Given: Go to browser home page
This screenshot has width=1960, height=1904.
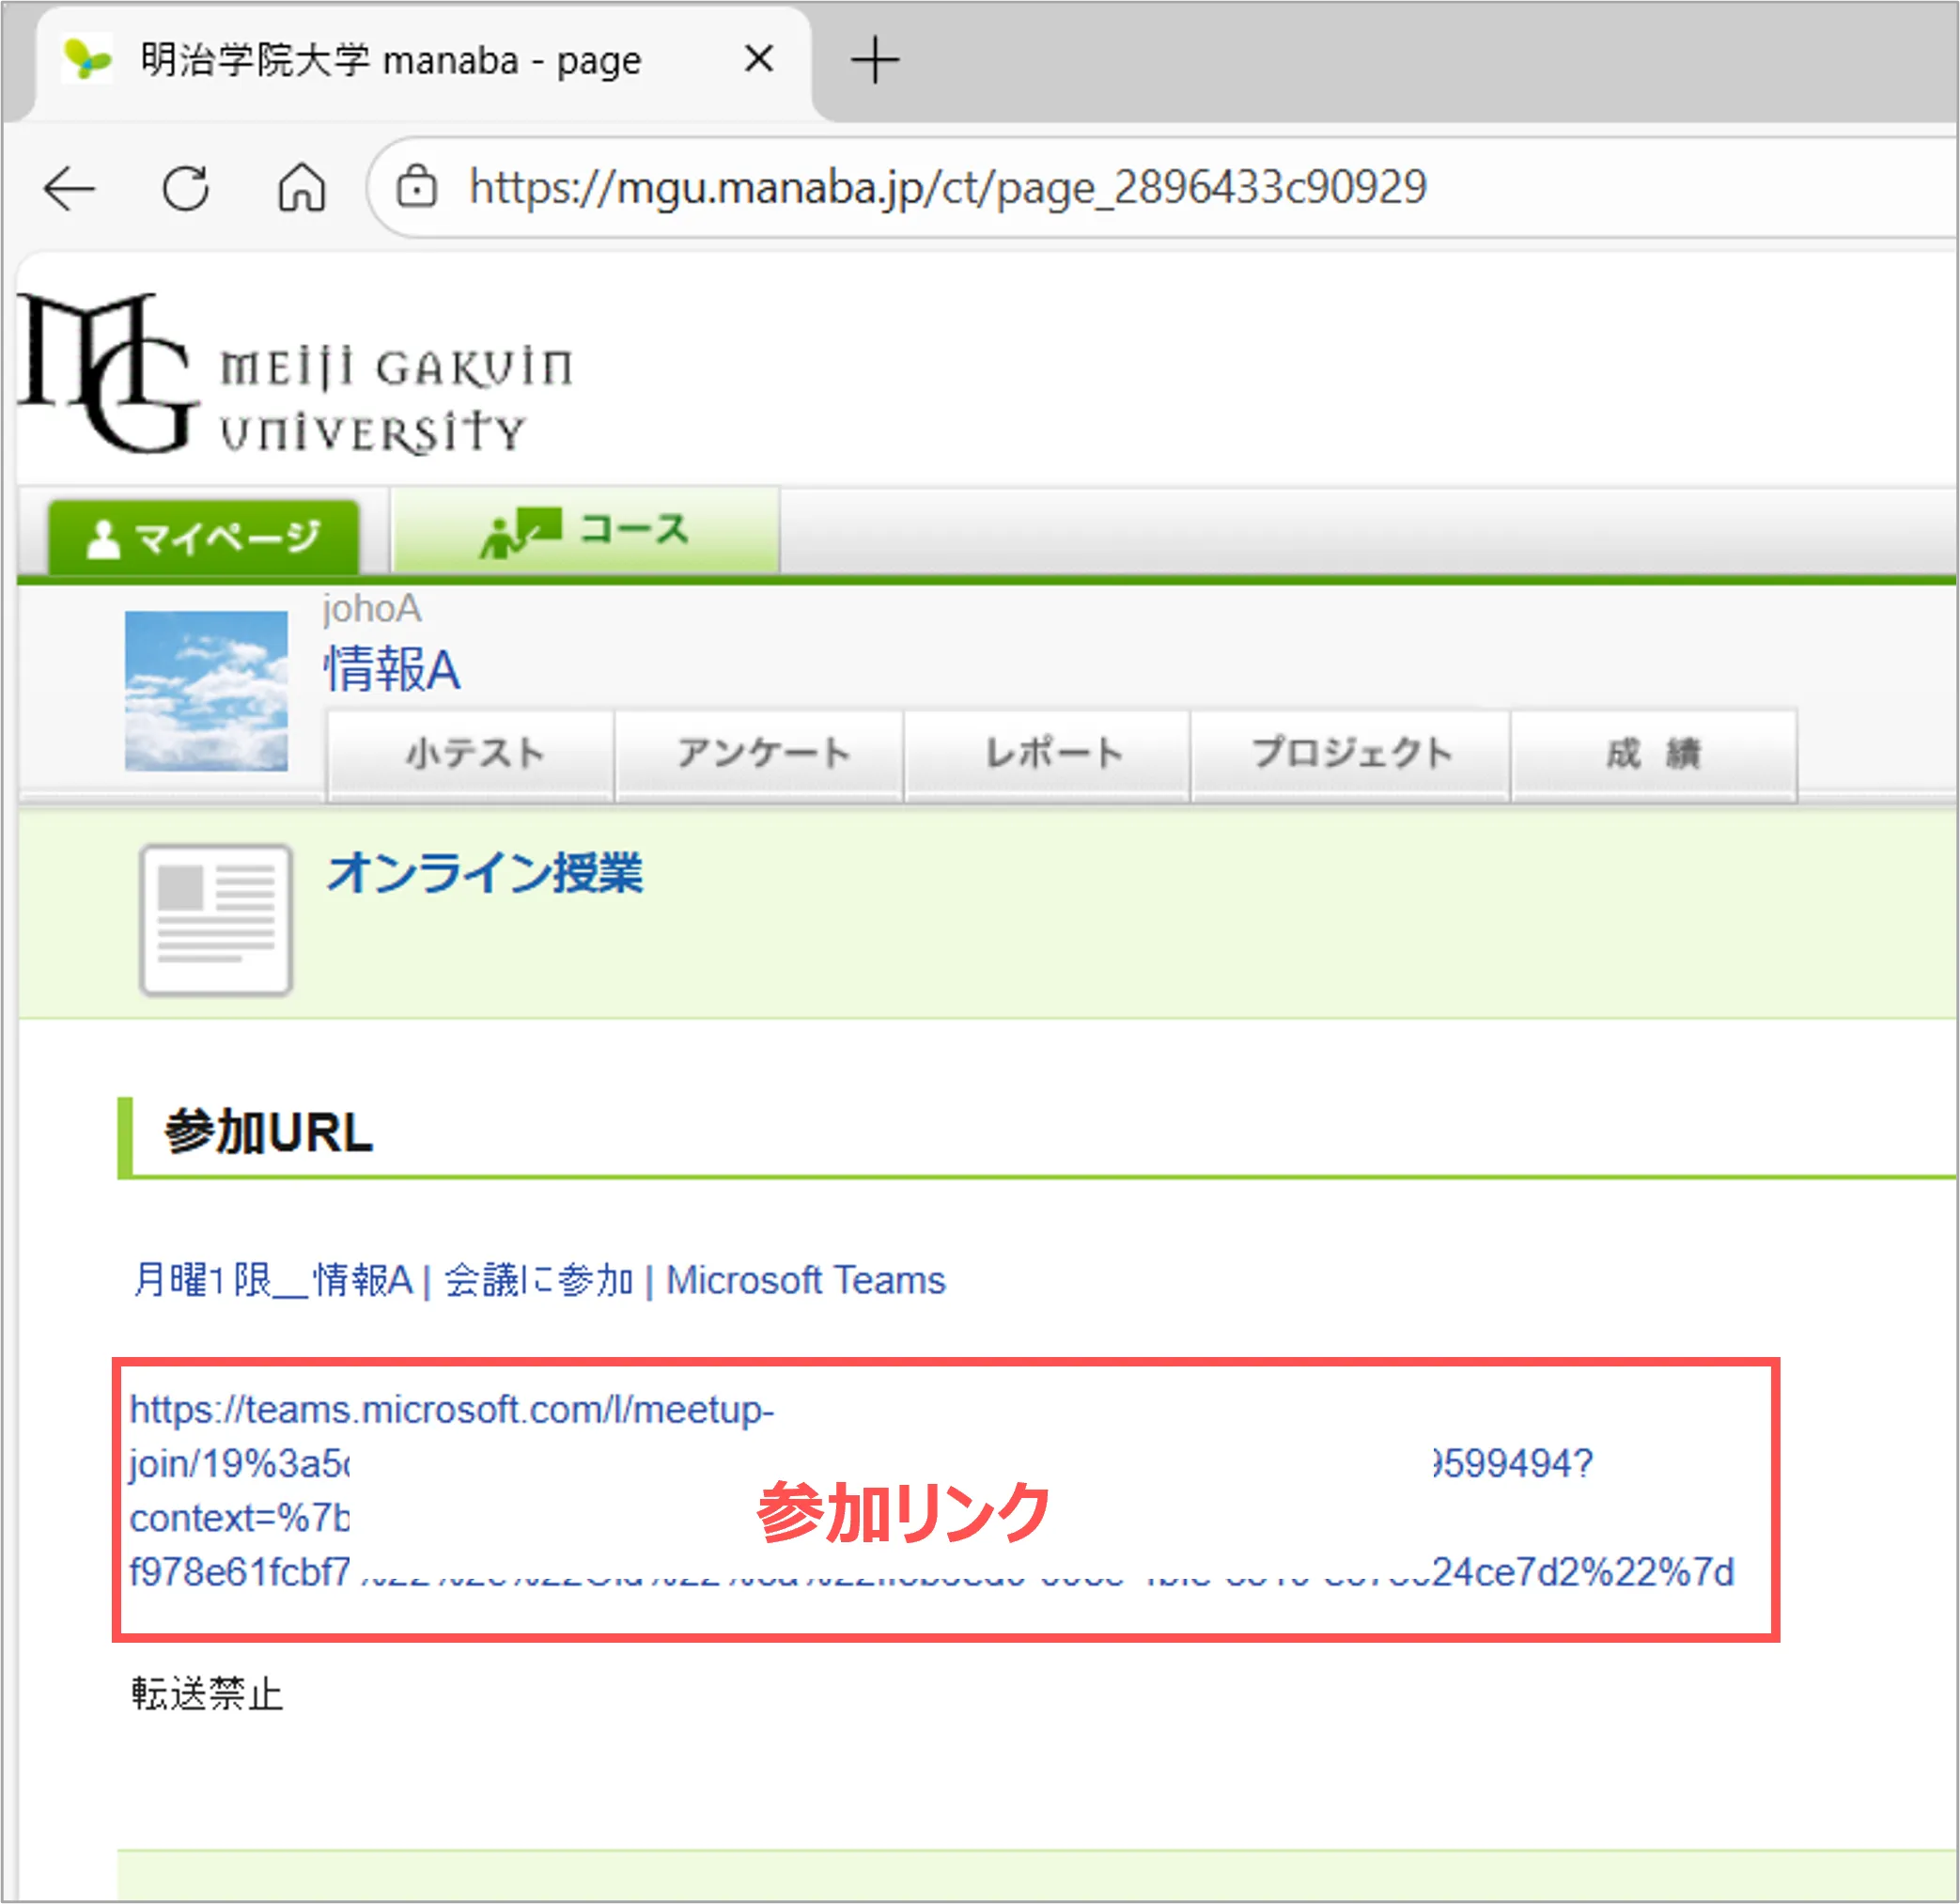Looking at the screenshot, I should 301,188.
